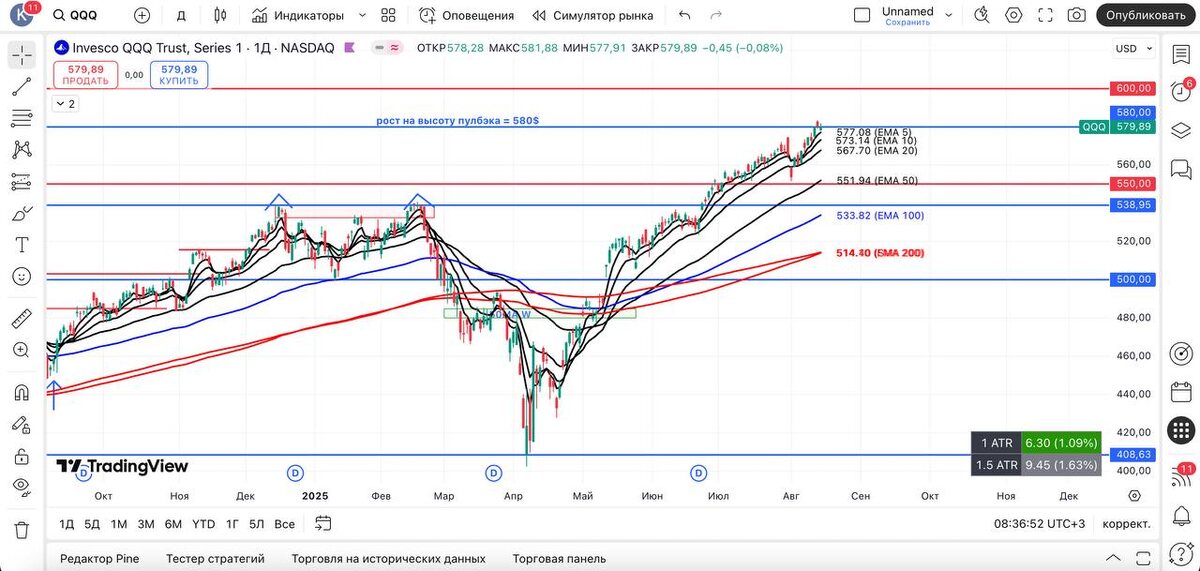Click the trash icon to remove objects
The image size is (1200, 571).
click(x=22, y=529)
